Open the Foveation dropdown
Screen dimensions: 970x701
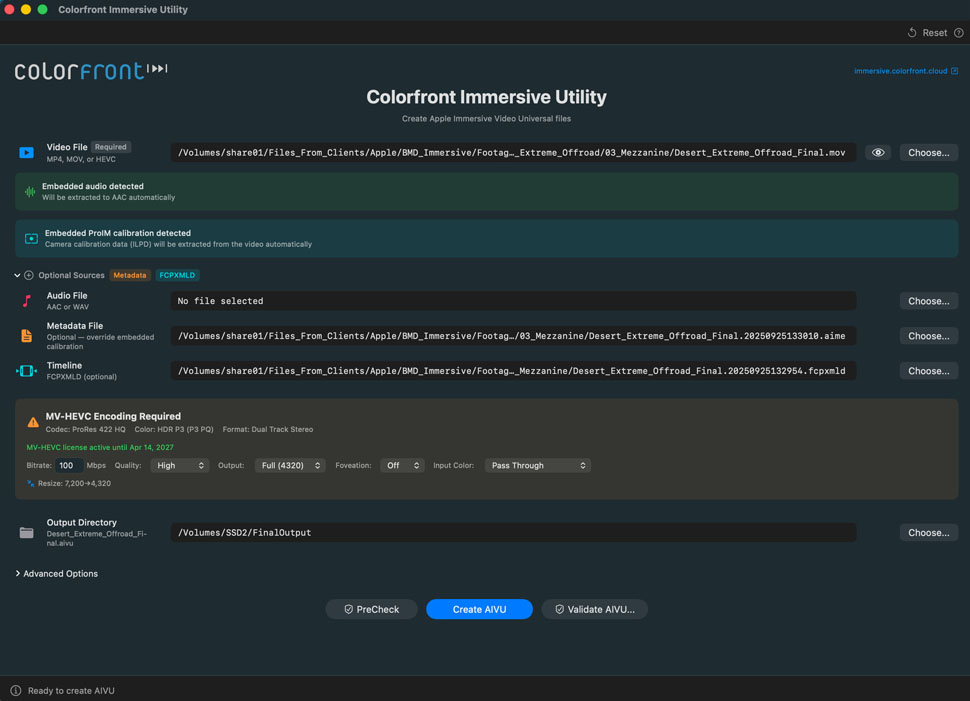tap(402, 466)
